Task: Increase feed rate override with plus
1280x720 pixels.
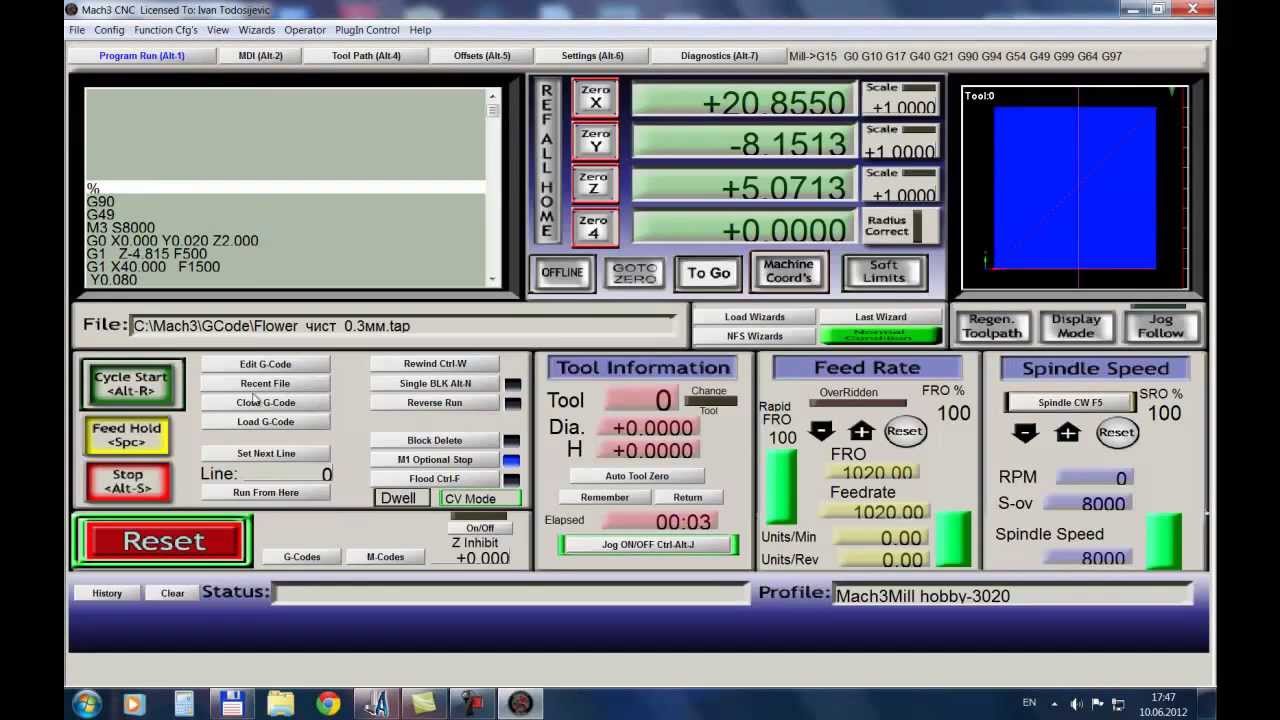Action: pyautogui.click(x=861, y=432)
